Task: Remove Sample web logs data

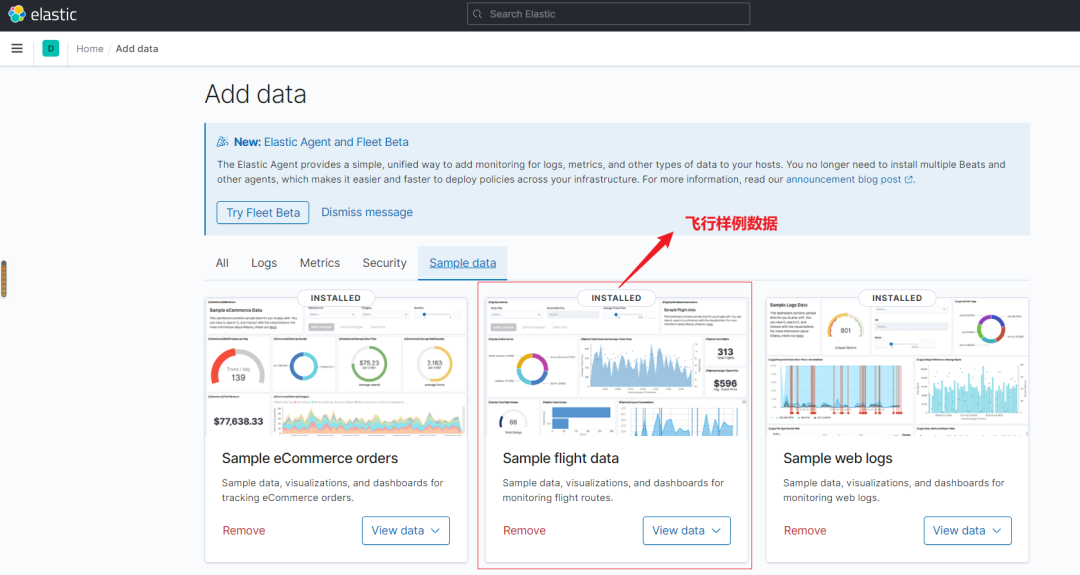Action: tap(805, 531)
